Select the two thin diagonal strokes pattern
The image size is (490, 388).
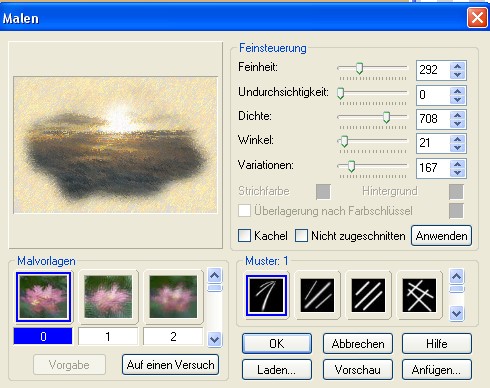pos(317,295)
